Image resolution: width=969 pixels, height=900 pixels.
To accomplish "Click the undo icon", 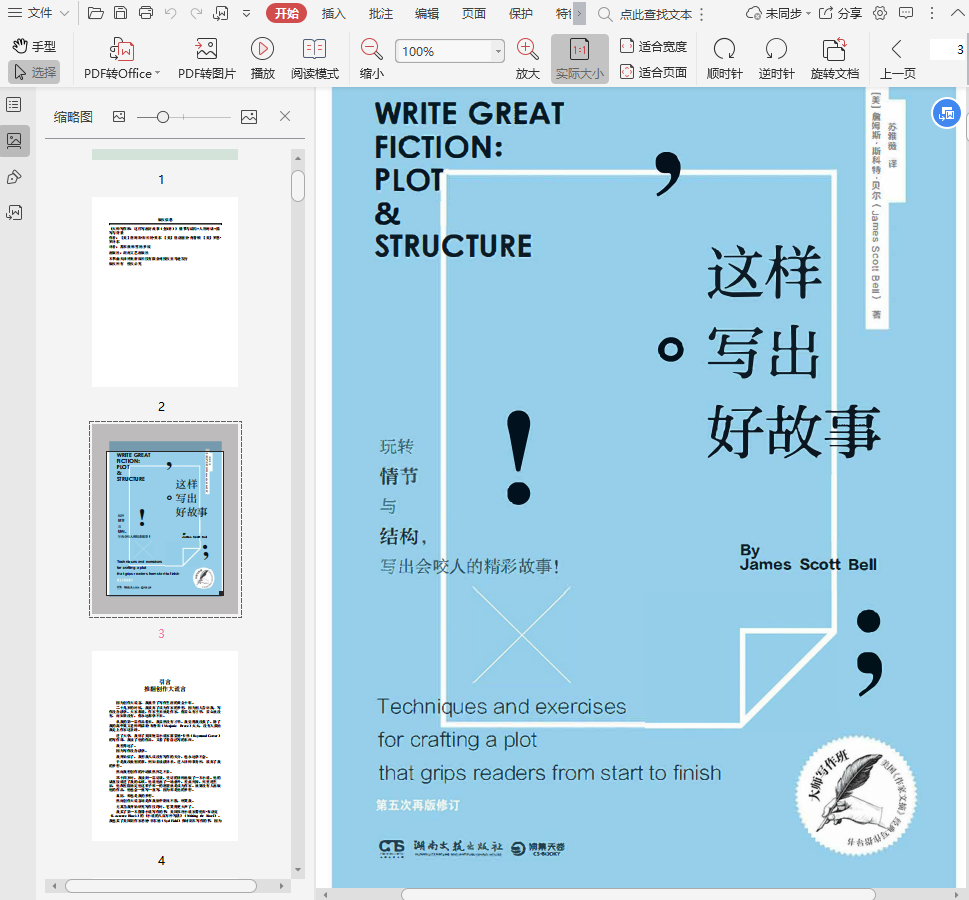I will tap(171, 13).
